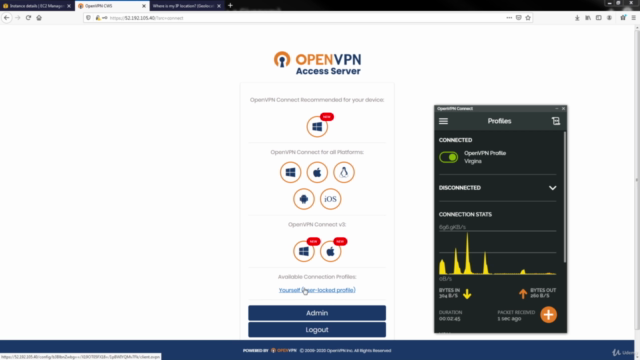Click the Logout button
The image size is (640, 360).
pos(317,330)
